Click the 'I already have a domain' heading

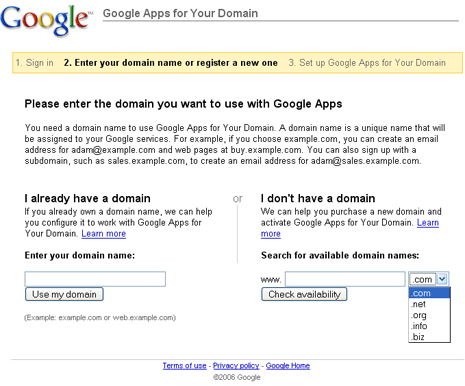click(x=87, y=198)
